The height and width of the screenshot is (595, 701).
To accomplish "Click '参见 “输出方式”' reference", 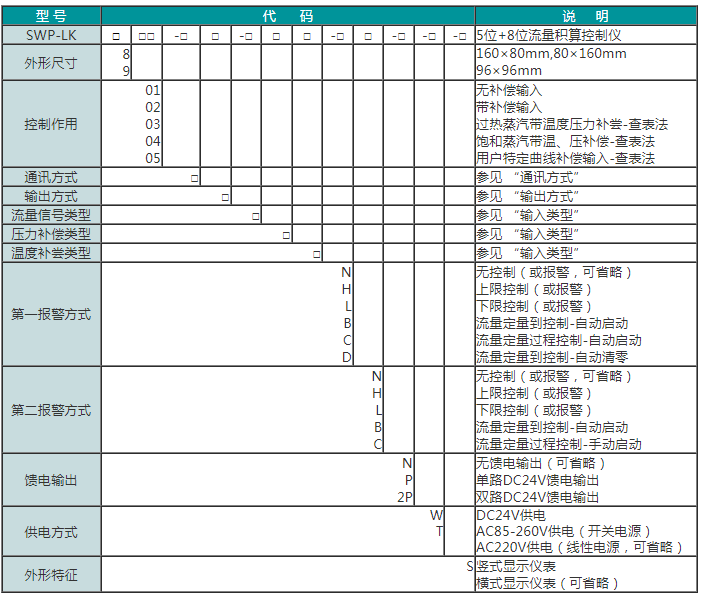I will click(528, 196).
